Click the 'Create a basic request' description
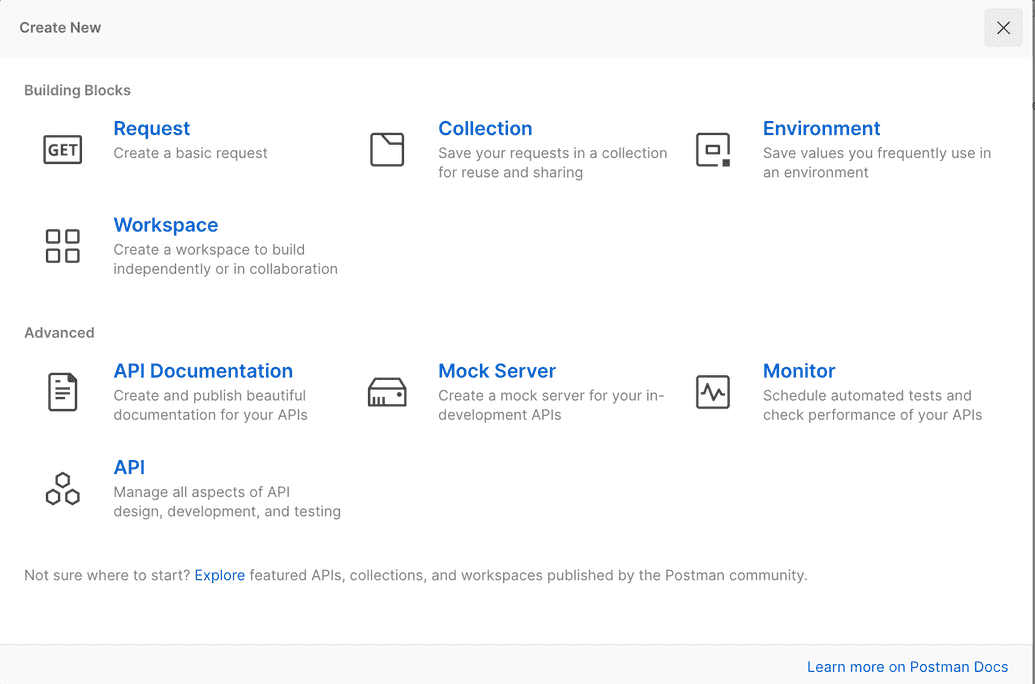1035x684 pixels. click(190, 153)
